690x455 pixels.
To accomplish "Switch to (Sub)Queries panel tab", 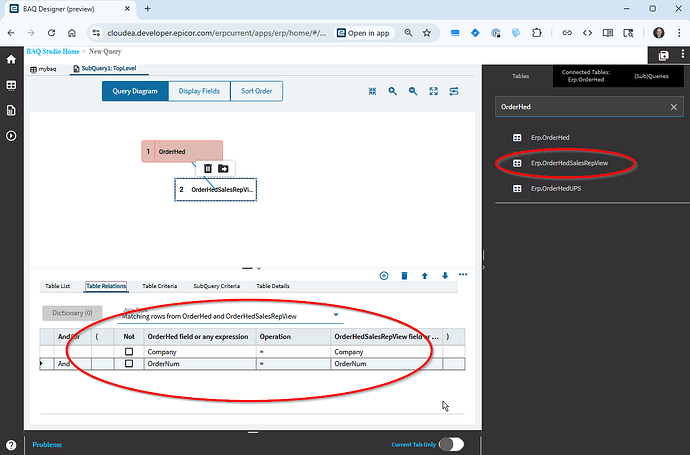I will point(651,76).
